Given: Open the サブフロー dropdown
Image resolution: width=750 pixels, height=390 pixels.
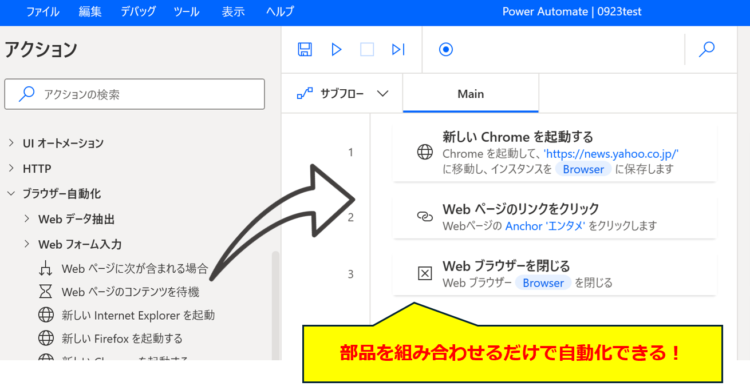Looking at the screenshot, I should pyautogui.click(x=343, y=93).
